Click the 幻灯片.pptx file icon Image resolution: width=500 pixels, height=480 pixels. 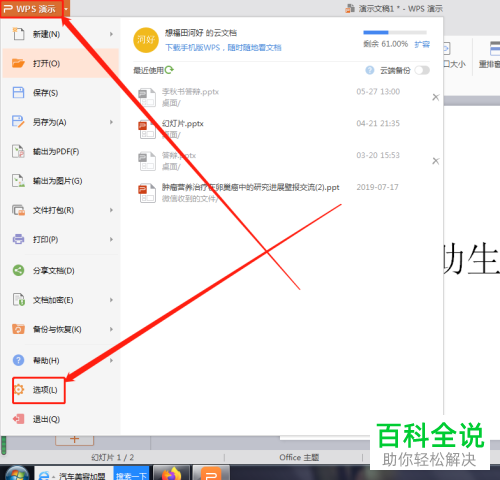[x=147, y=129]
